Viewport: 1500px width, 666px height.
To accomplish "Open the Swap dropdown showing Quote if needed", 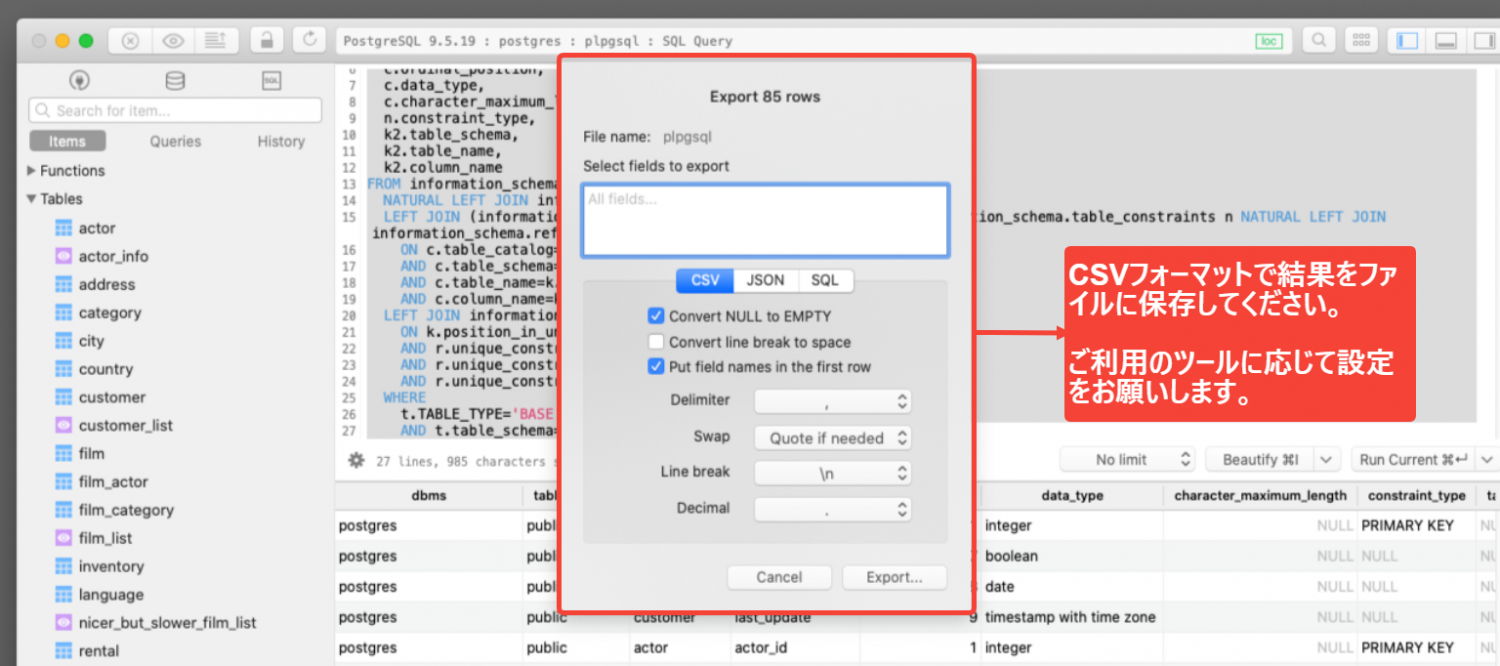I will click(832, 438).
